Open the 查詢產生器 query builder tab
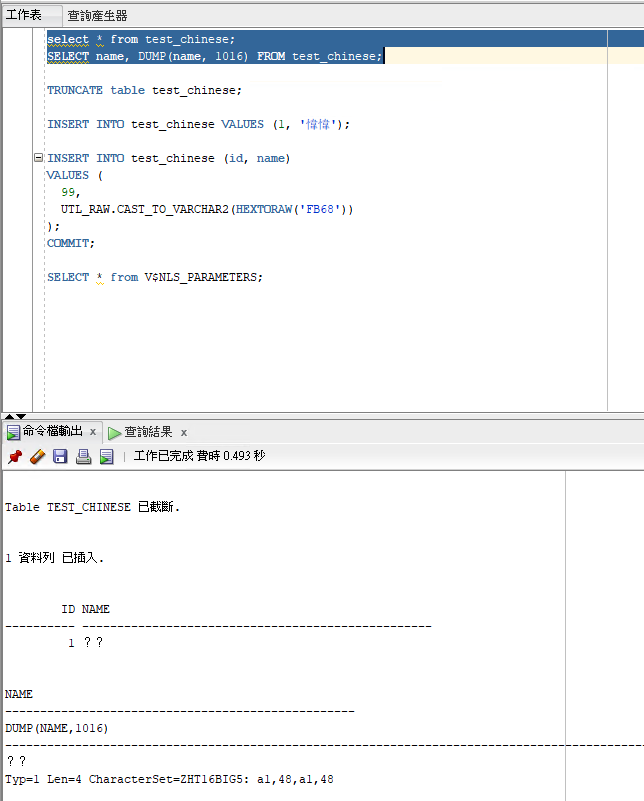Image resolution: width=644 pixels, height=801 pixels. coord(97,15)
